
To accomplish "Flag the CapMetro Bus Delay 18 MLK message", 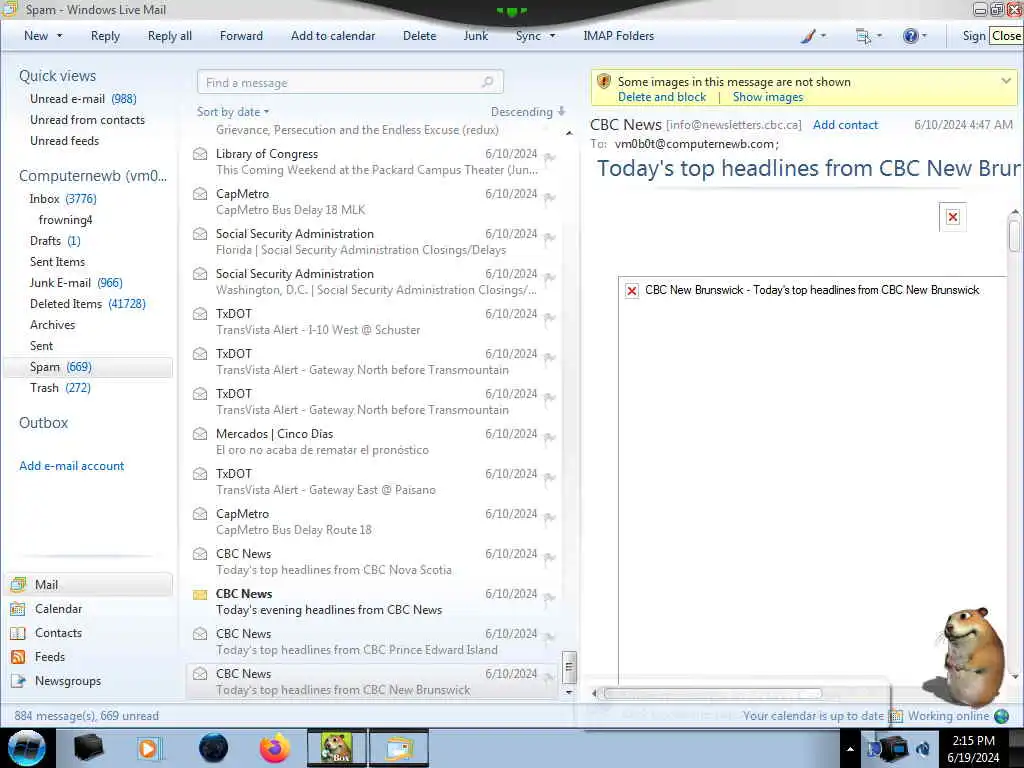I will (x=549, y=197).
